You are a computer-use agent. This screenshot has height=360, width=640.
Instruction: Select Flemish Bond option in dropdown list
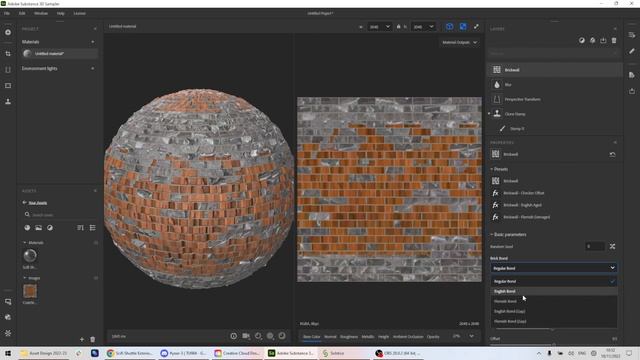point(554,301)
